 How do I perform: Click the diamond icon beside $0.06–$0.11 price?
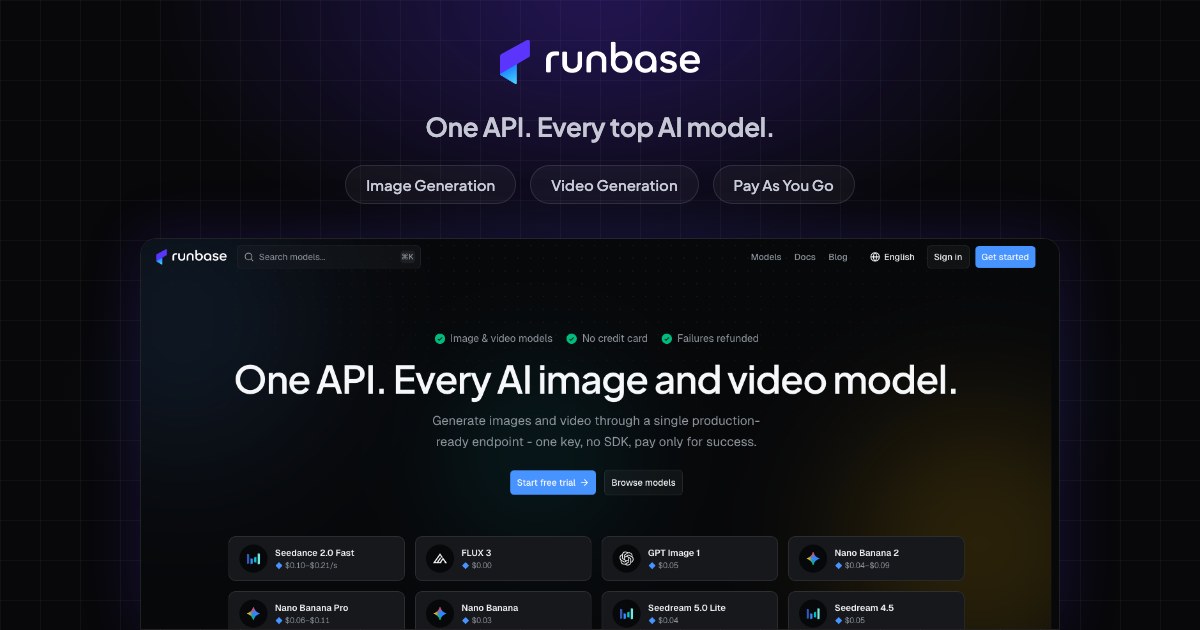(279, 621)
